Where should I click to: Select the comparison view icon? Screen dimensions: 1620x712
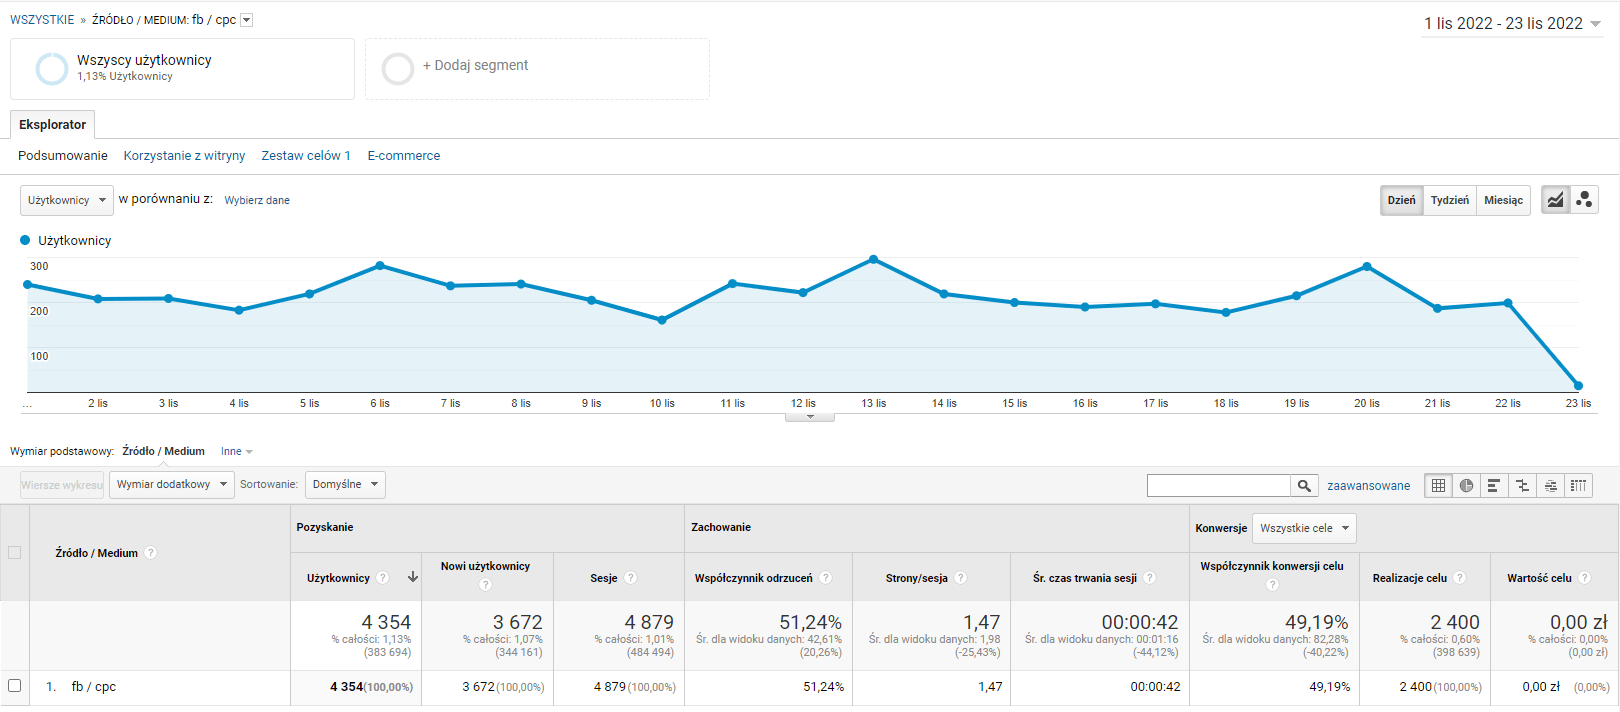tap(1522, 486)
